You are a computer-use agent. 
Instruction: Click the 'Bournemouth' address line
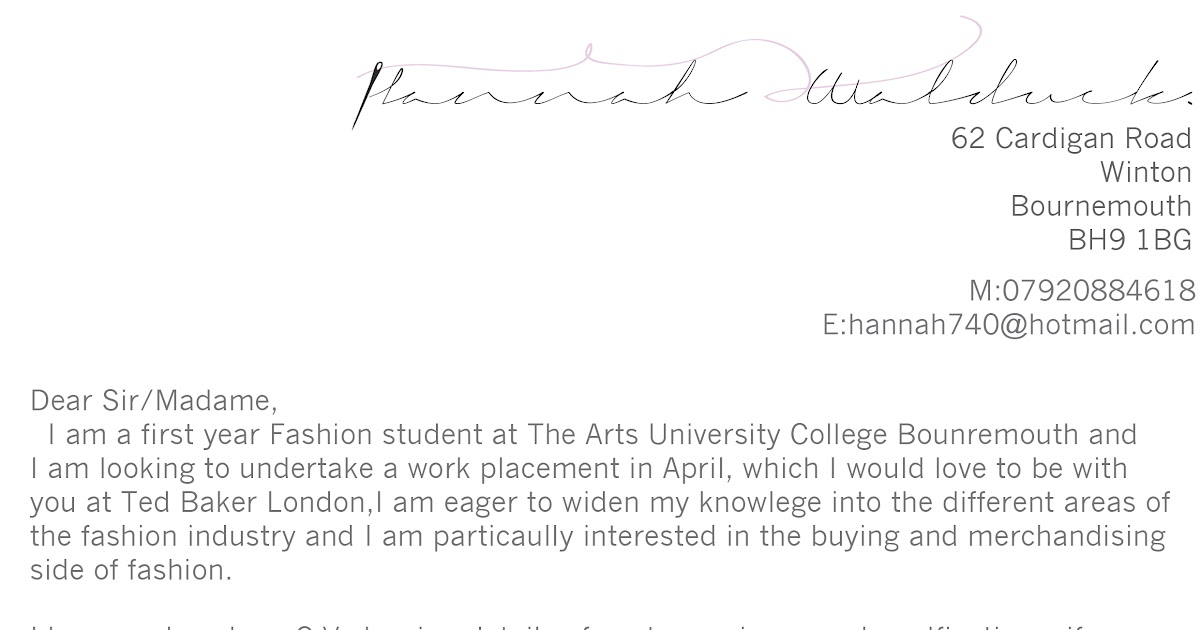[x=1100, y=206]
